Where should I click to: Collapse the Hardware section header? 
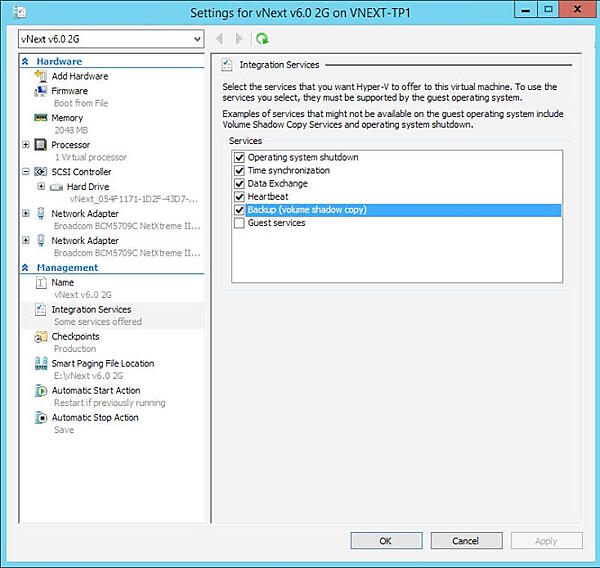point(26,62)
